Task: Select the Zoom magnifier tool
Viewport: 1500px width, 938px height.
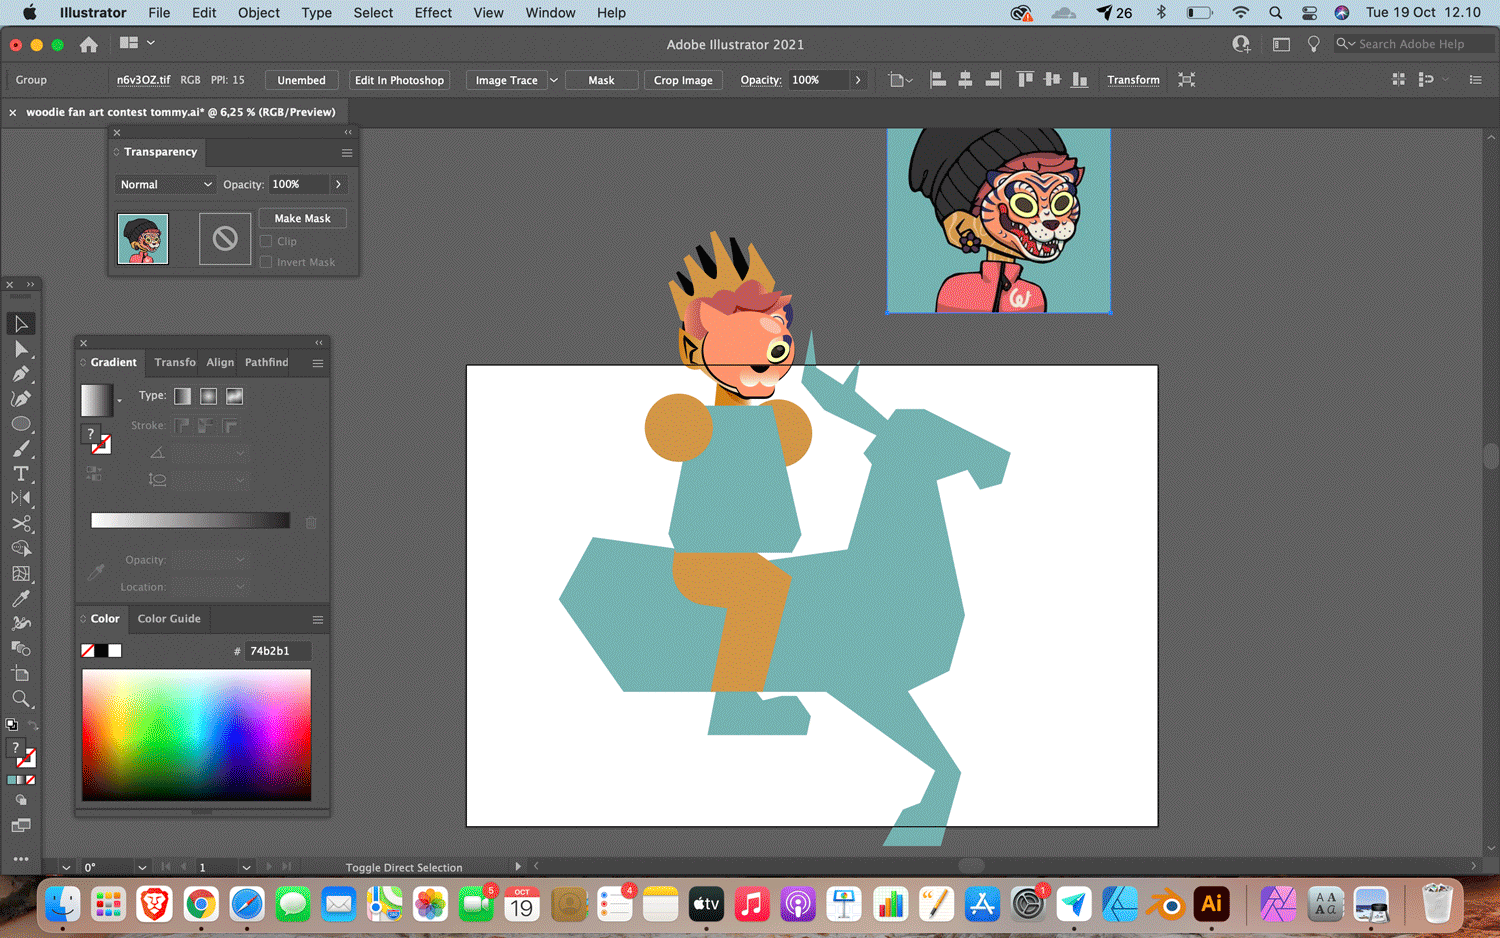Action: point(21,699)
